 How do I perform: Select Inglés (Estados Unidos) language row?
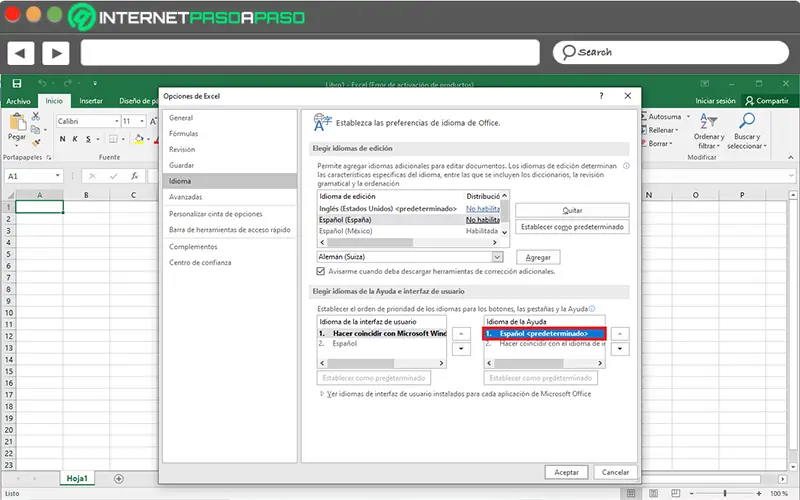click(409, 209)
